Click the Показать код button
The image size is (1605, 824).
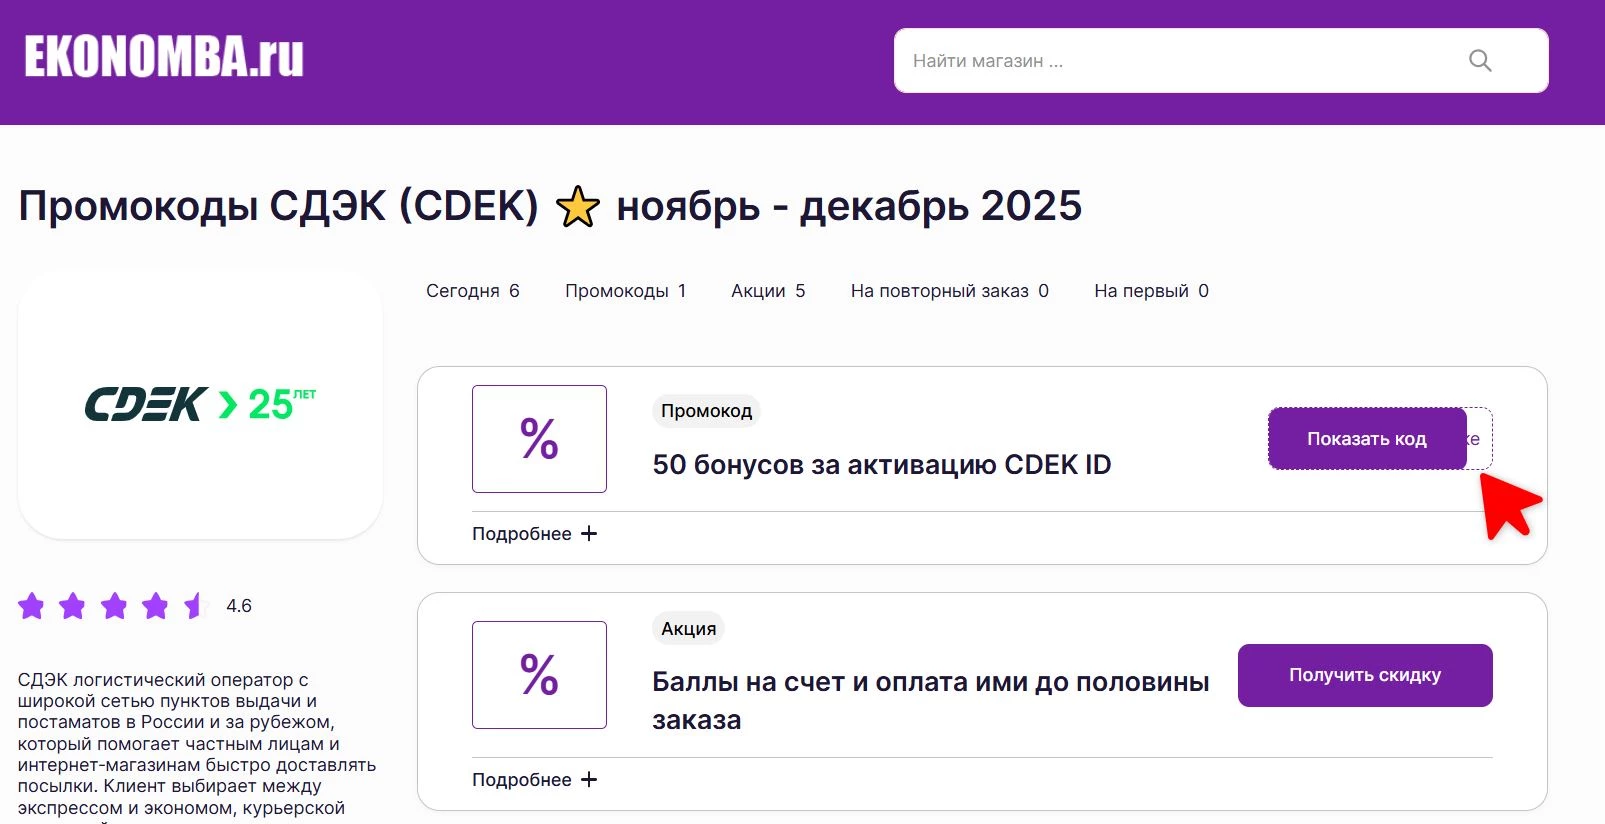1367,438
